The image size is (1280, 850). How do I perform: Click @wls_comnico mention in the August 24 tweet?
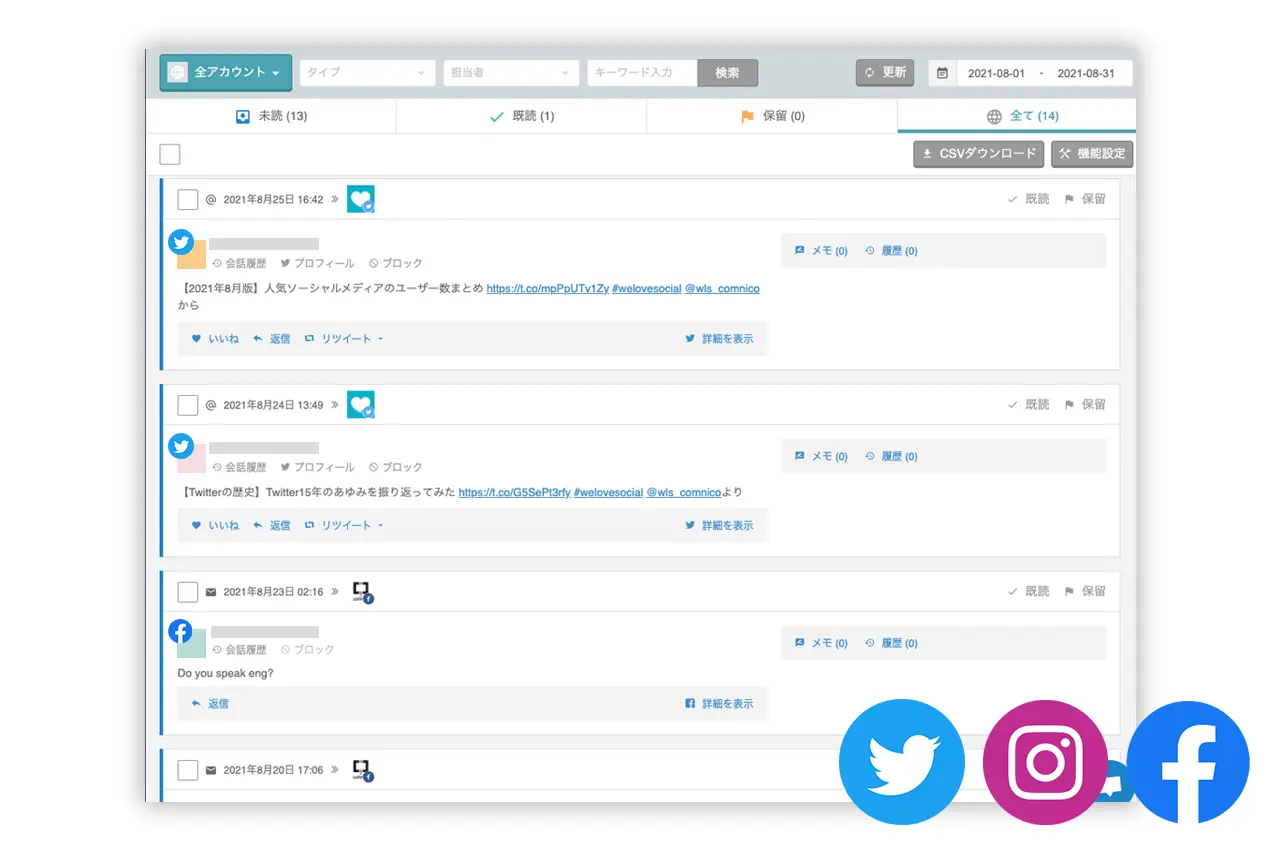684,492
